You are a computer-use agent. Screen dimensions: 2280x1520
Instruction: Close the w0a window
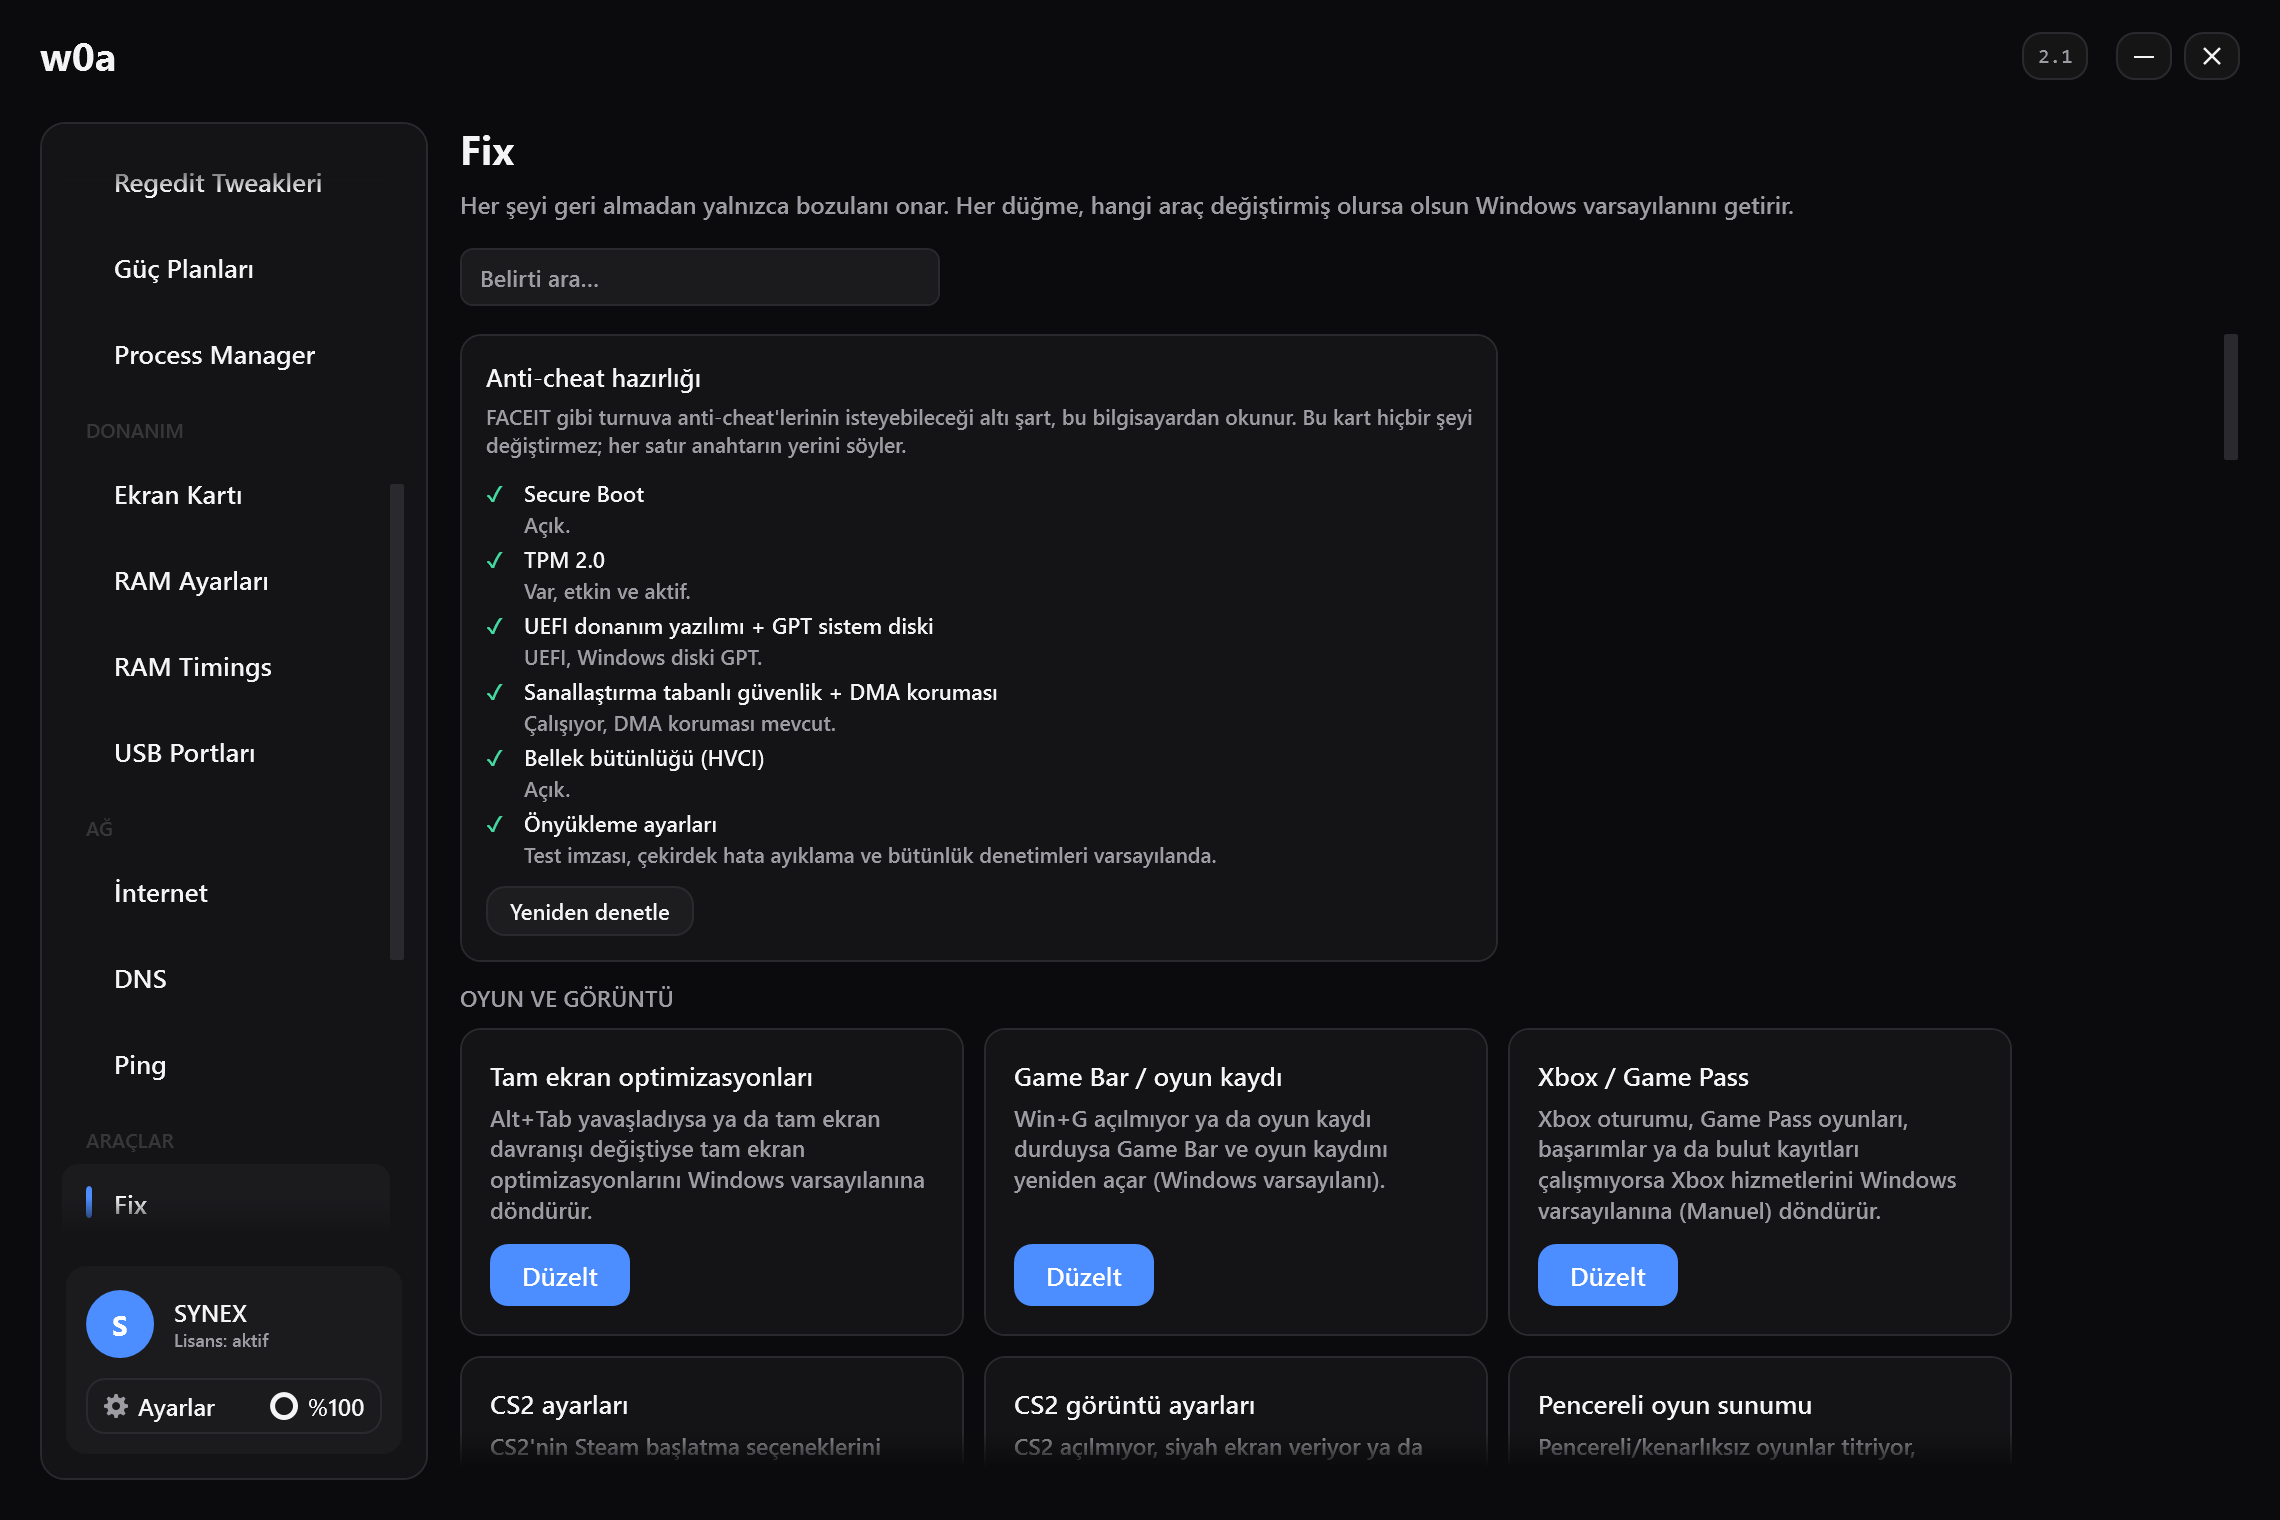tap(2212, 56)
